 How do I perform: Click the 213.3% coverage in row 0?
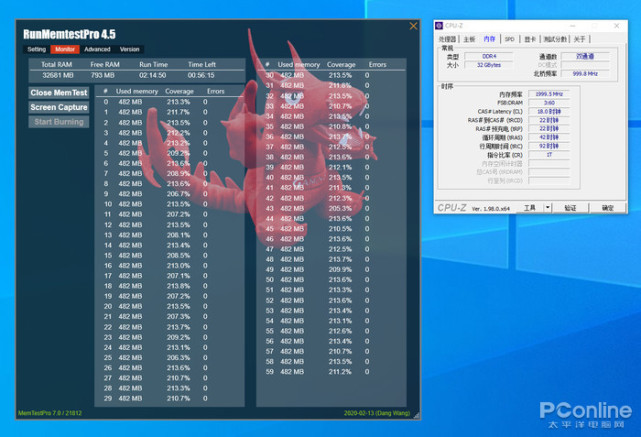[x=178, y=102]
